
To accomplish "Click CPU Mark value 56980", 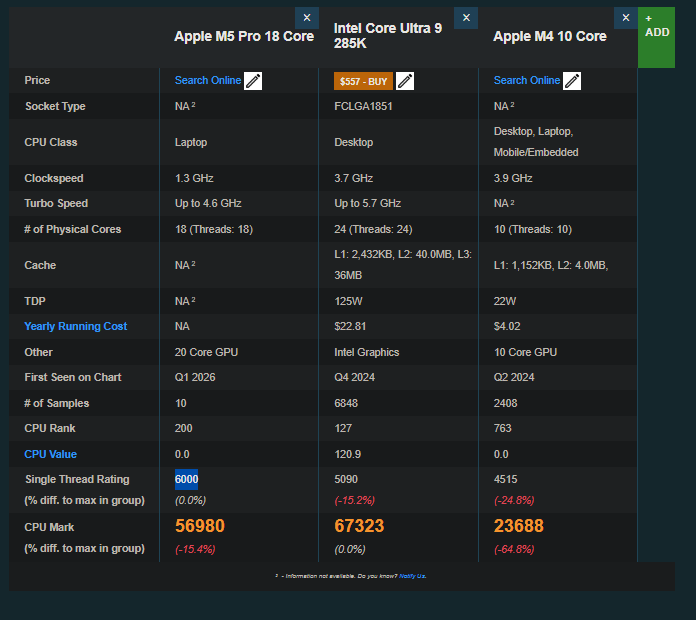I will click(x=200, y=526).
